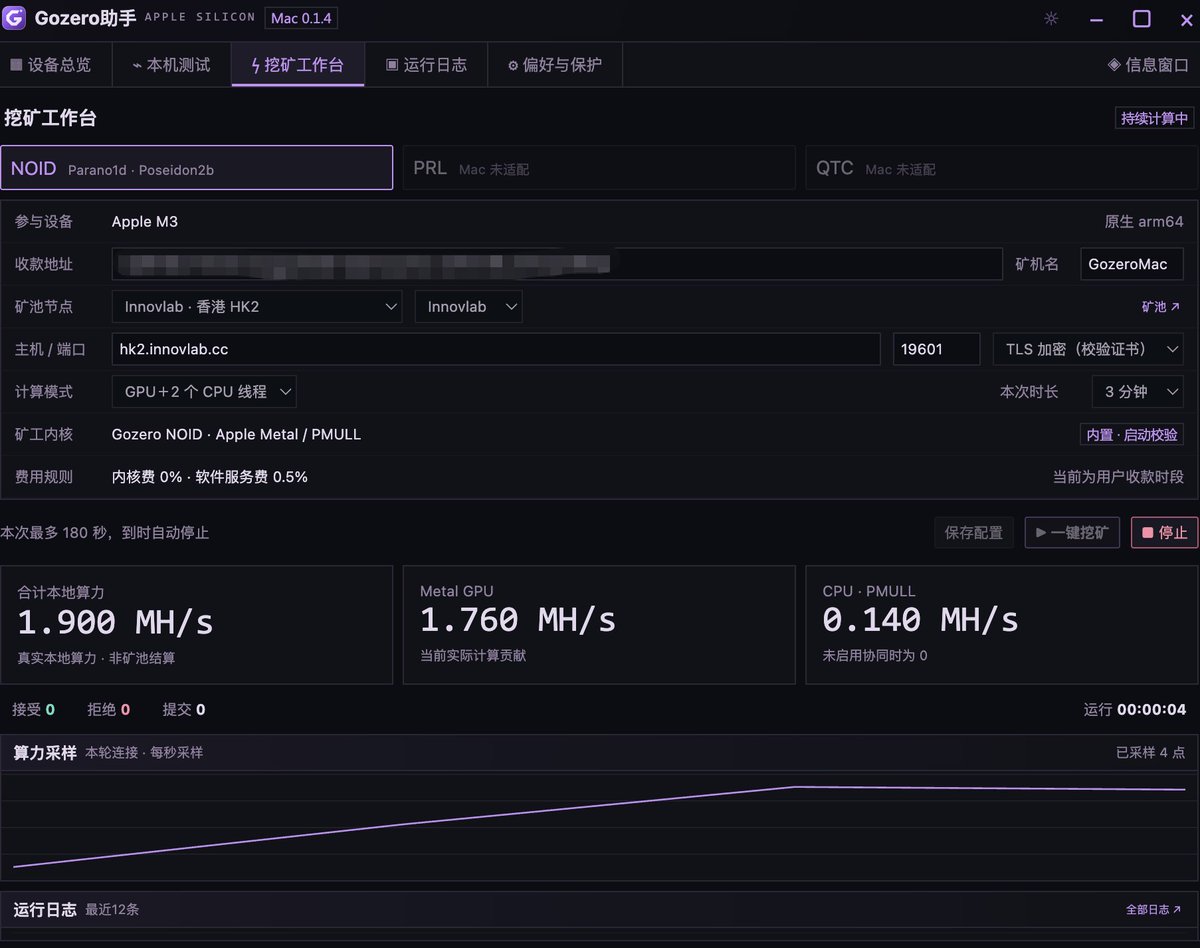This screenshot has width=1200, height=948.
Task: Click the Mac 0.1.4 version badge
Action: tap(301, 18)
